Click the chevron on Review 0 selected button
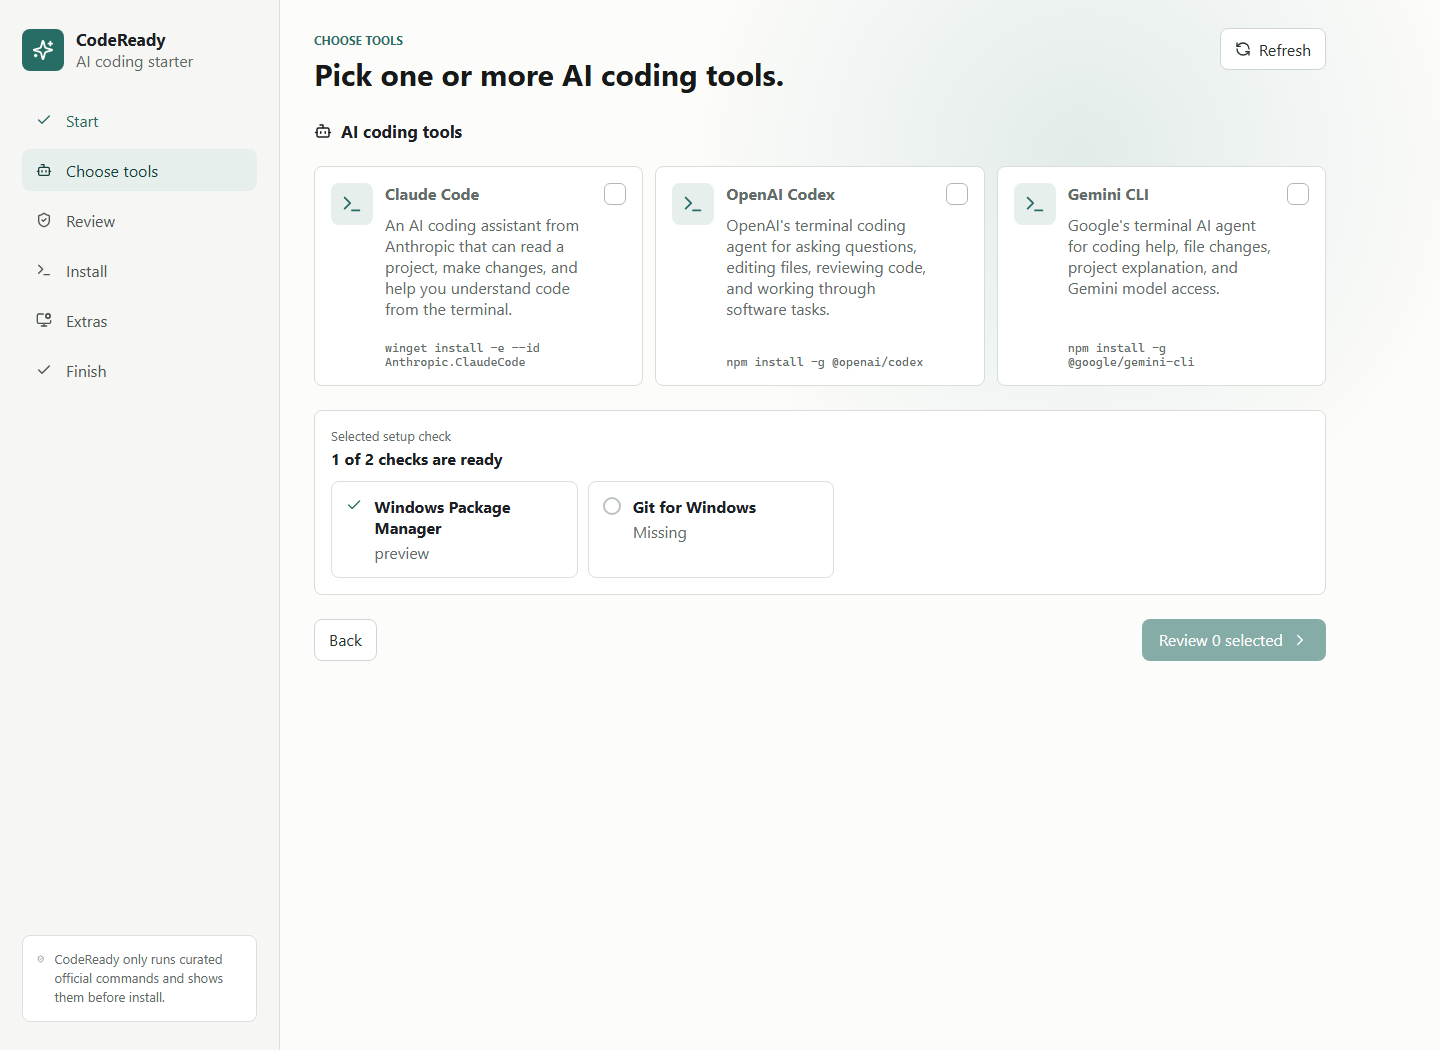Screen dimensions: 1440x1050 (x=1300, y=640)
